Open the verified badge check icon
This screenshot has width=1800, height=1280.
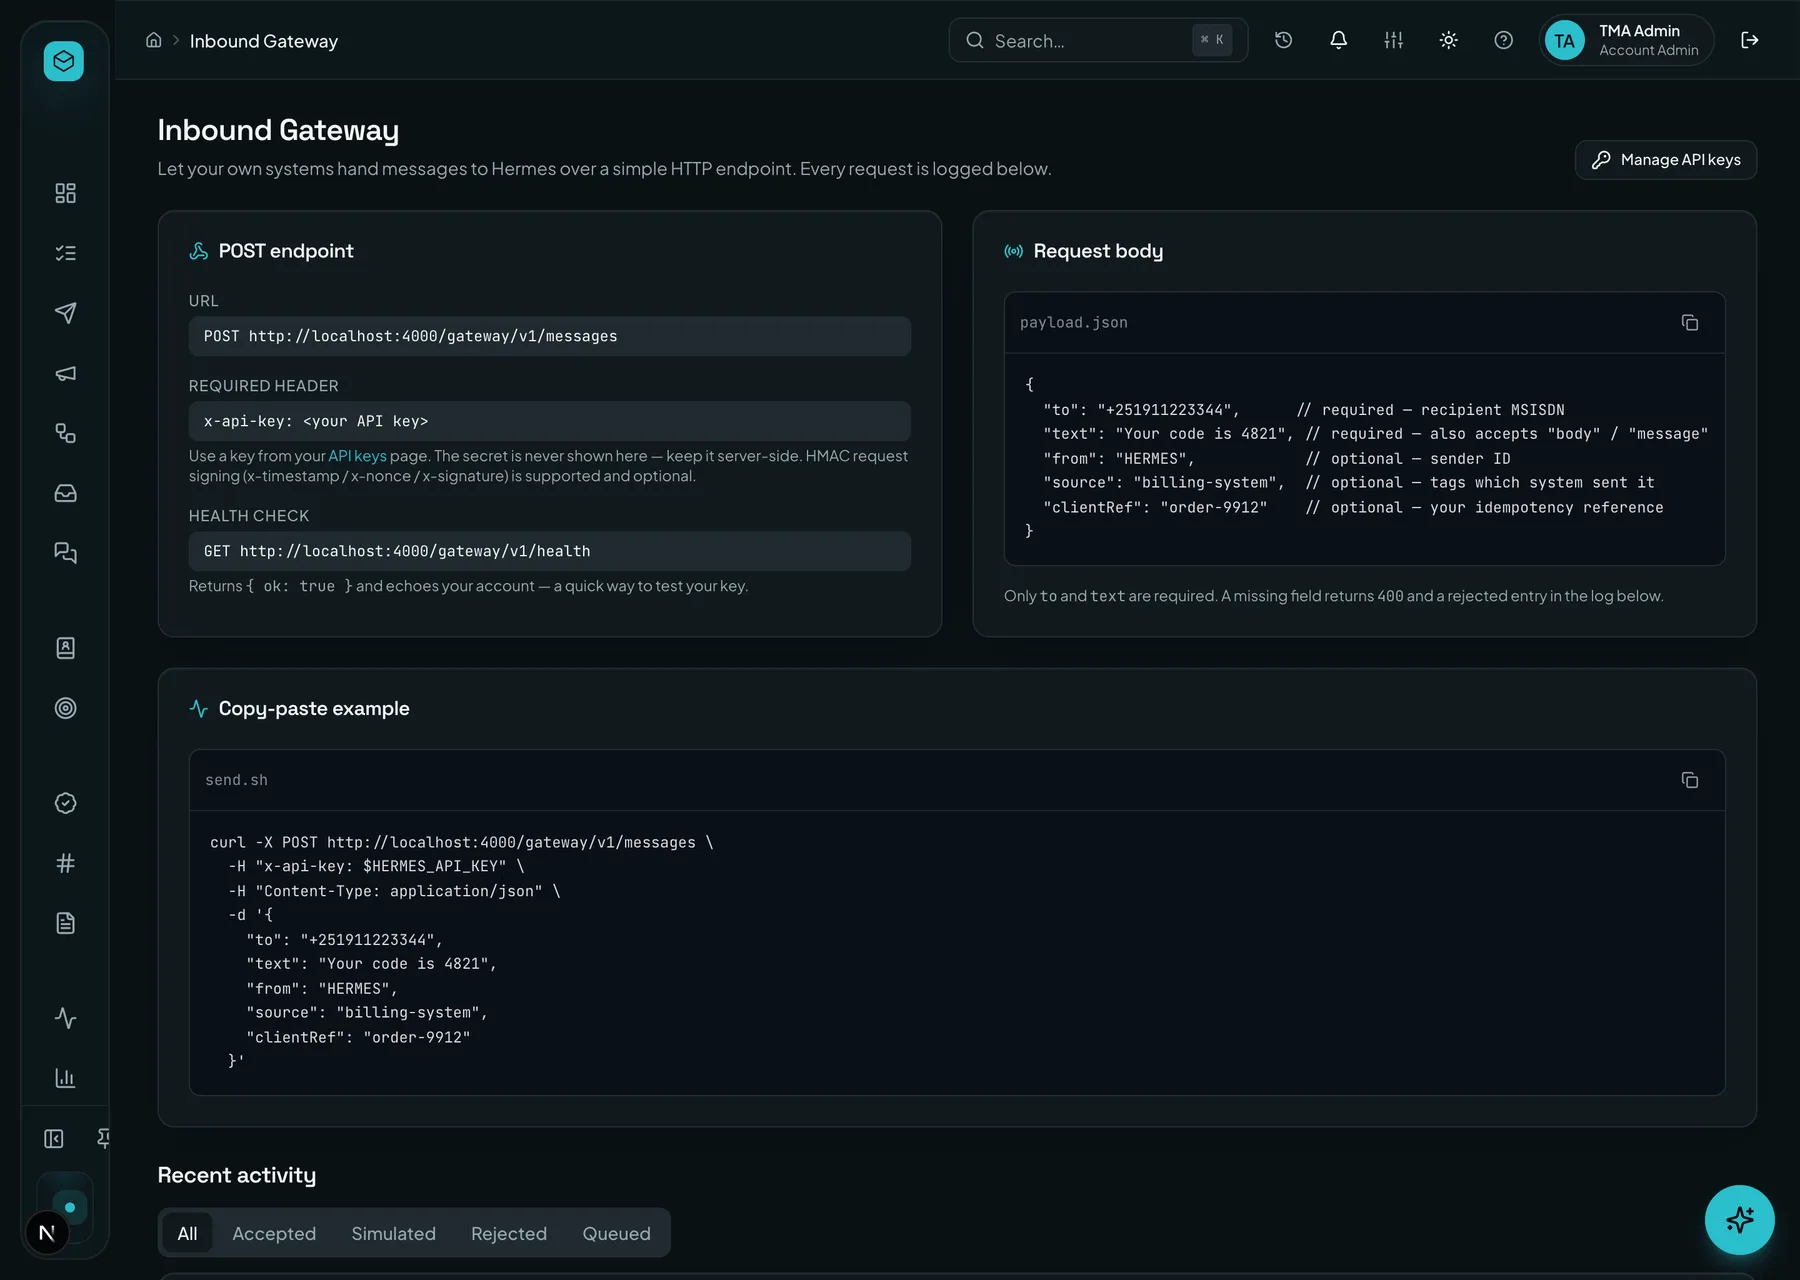point(65,803)
